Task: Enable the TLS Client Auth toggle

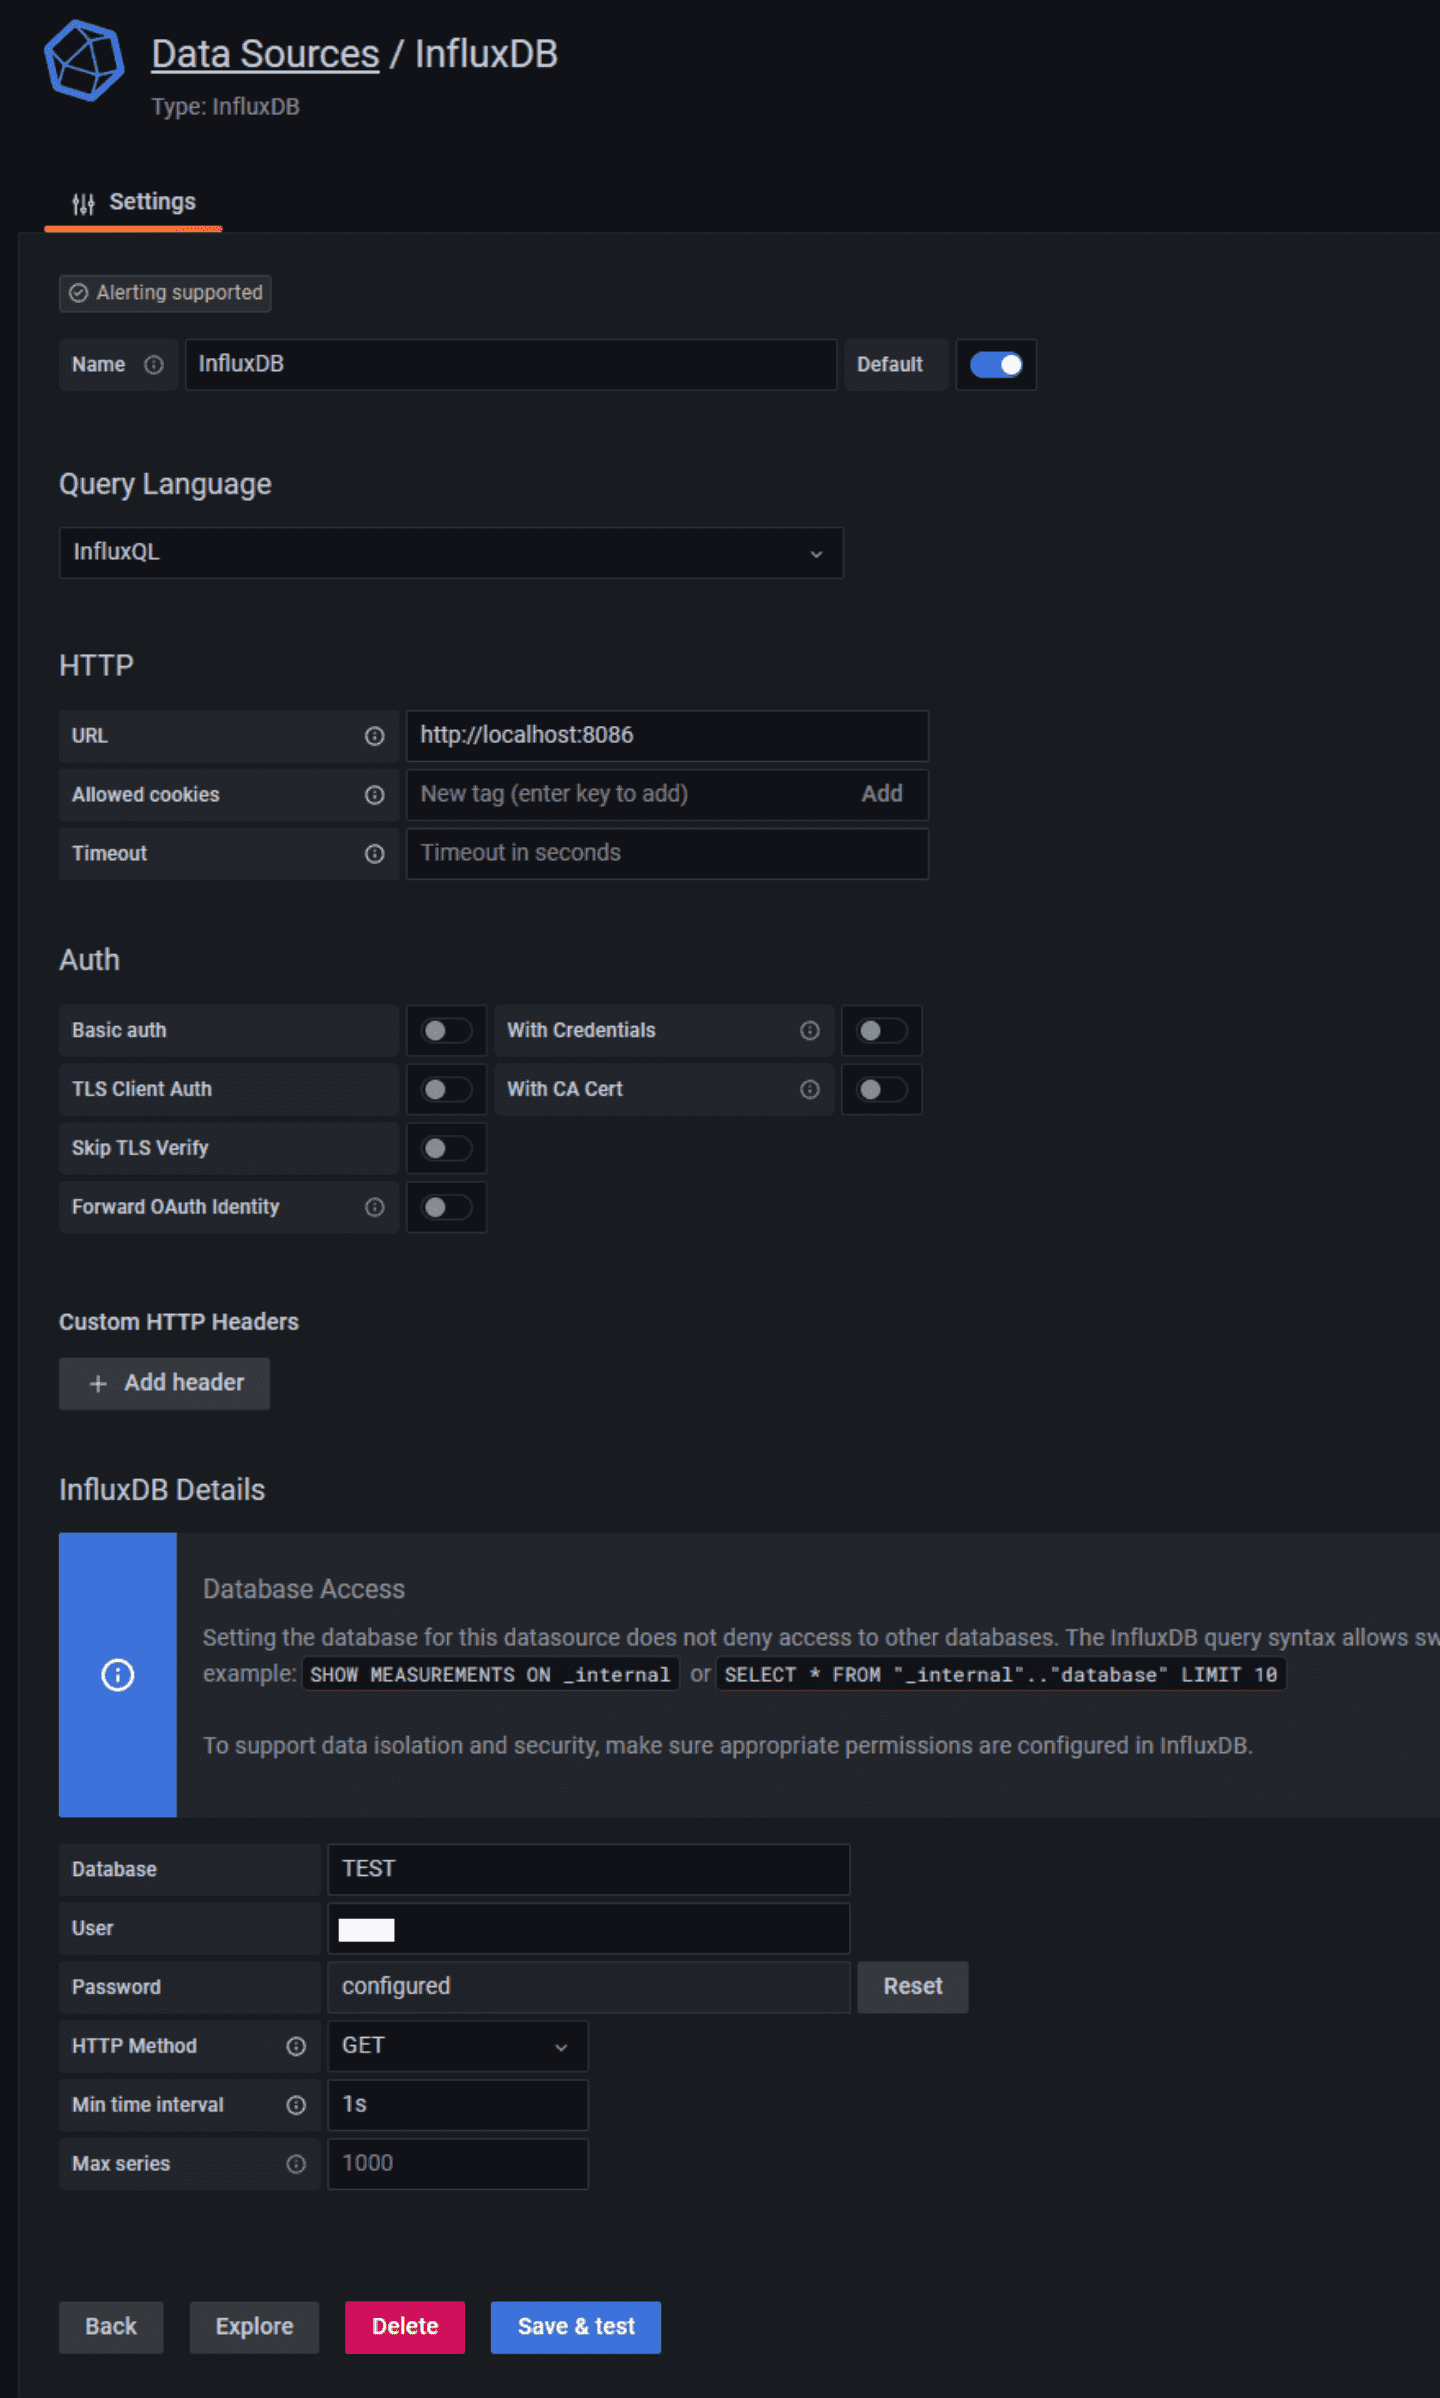Action: pos(446,1090)
